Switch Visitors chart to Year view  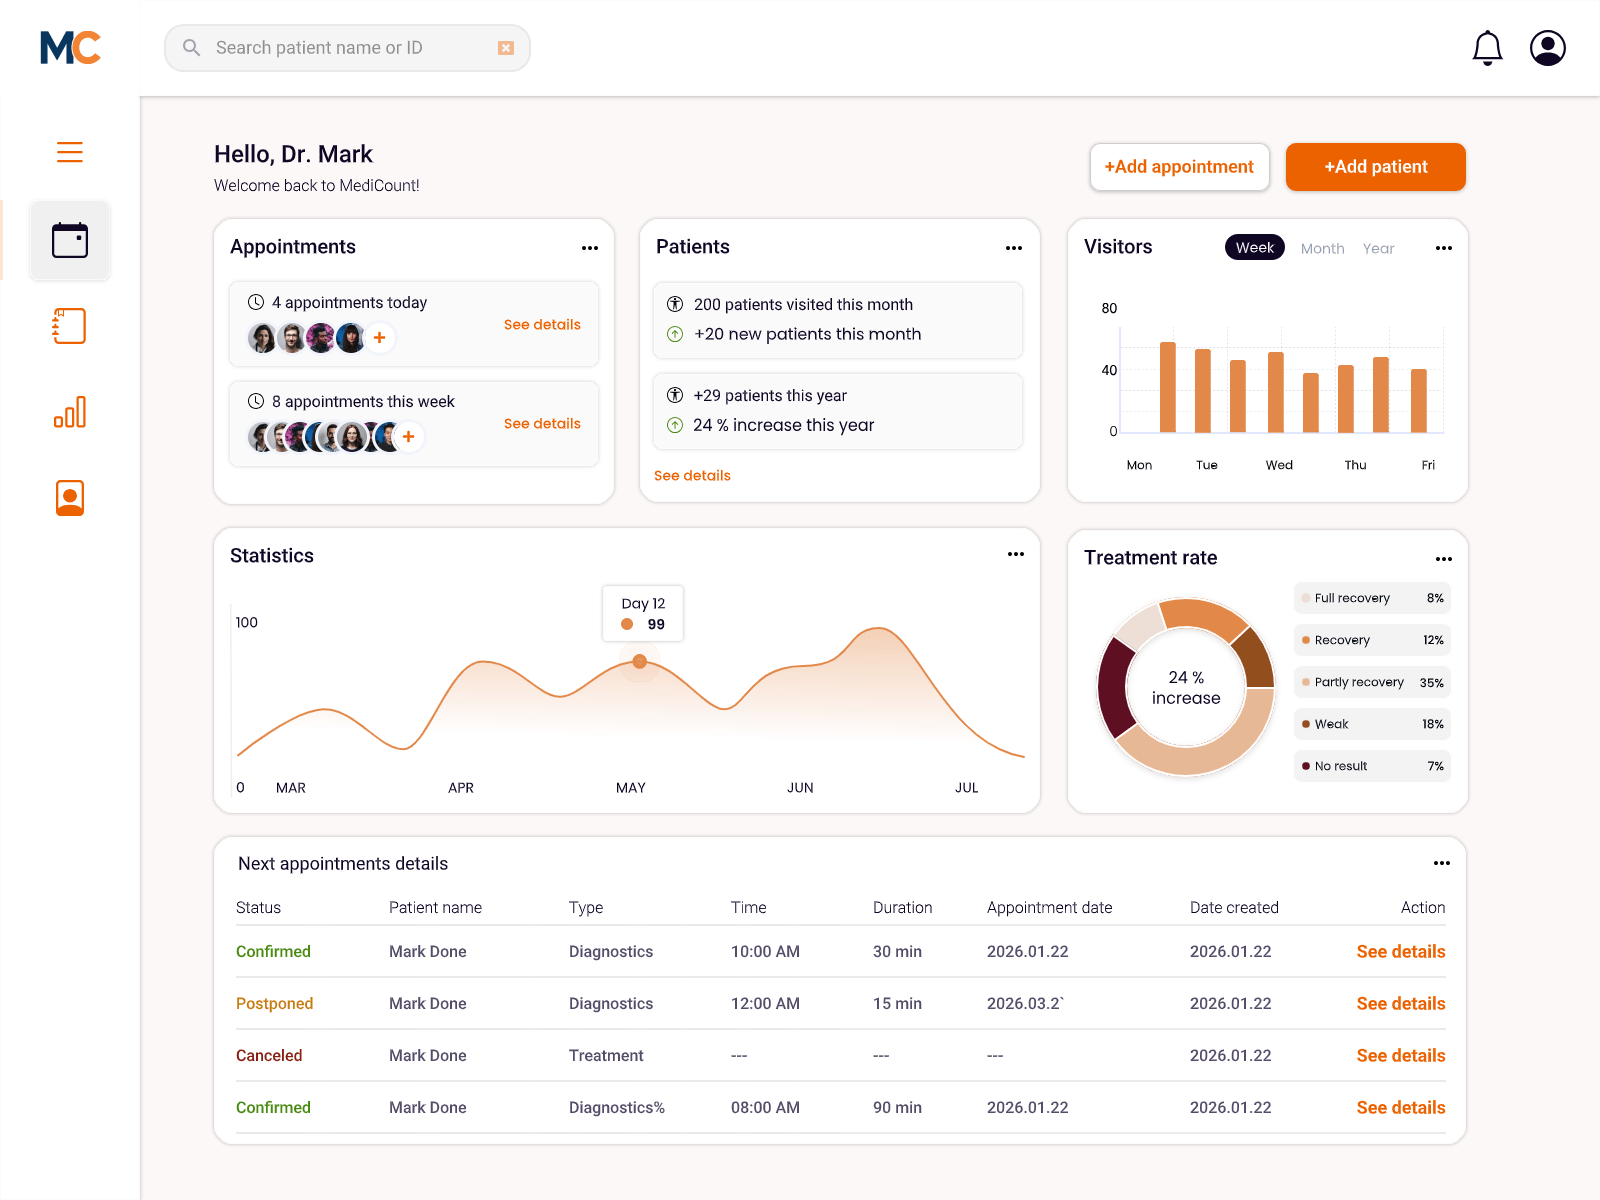click(1378, 247)
